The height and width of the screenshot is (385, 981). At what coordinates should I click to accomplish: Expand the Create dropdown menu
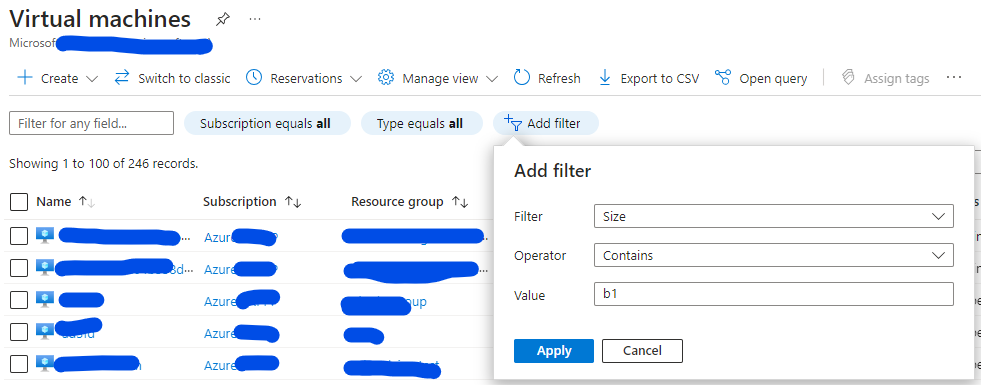tap(58, 78)
